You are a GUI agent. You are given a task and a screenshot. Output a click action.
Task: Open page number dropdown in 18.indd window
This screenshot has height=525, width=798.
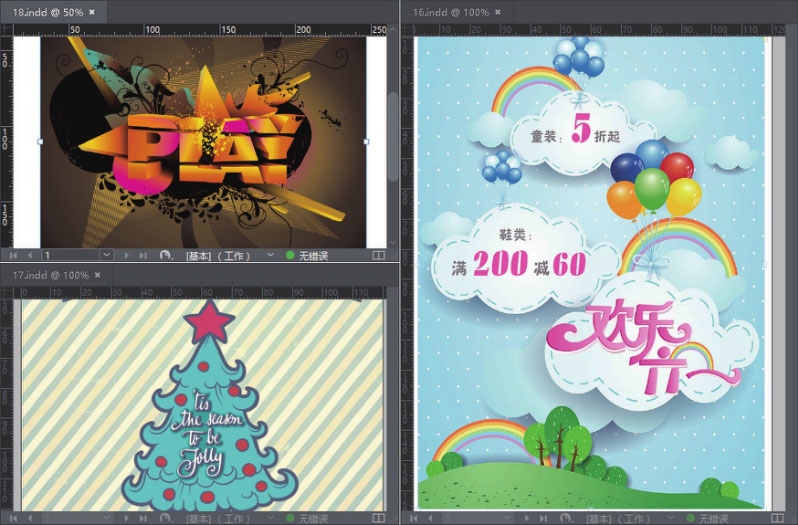[x=107, y=256]
